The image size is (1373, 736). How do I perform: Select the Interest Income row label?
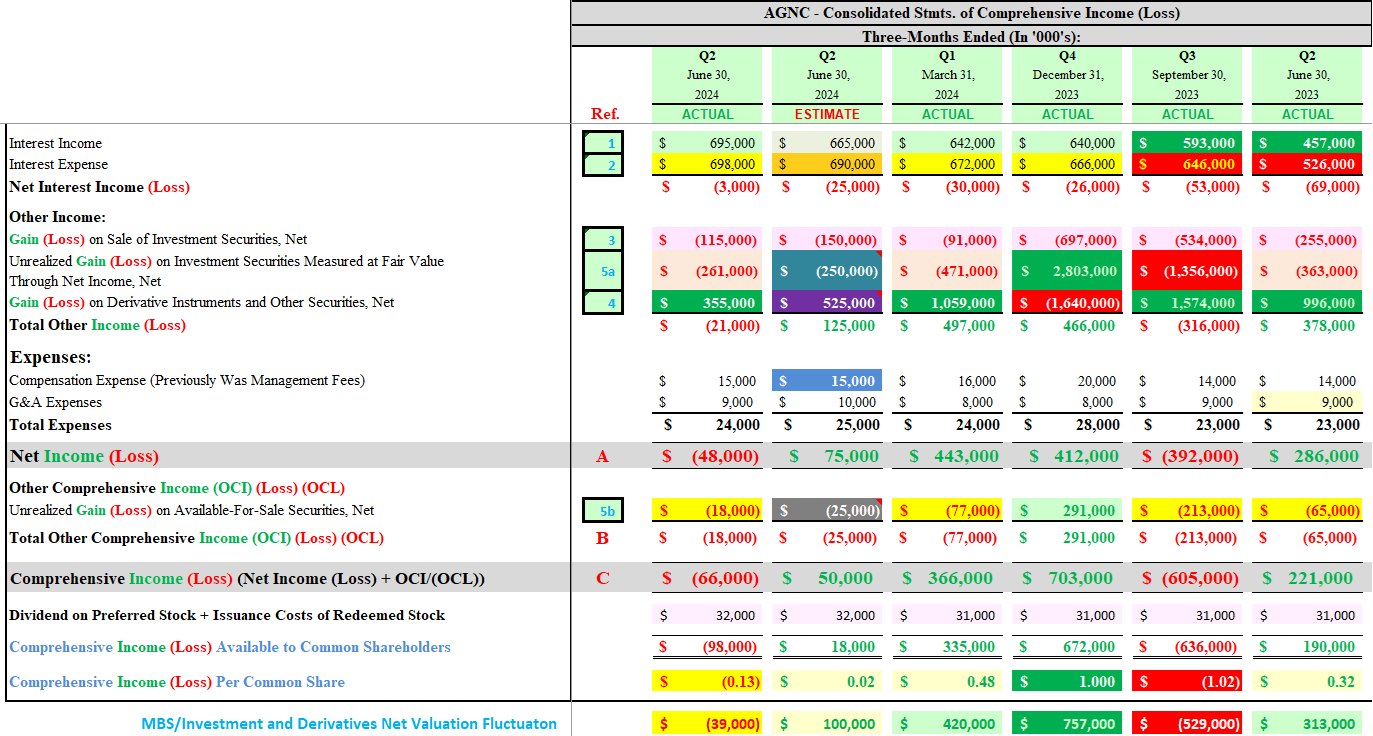55,143
